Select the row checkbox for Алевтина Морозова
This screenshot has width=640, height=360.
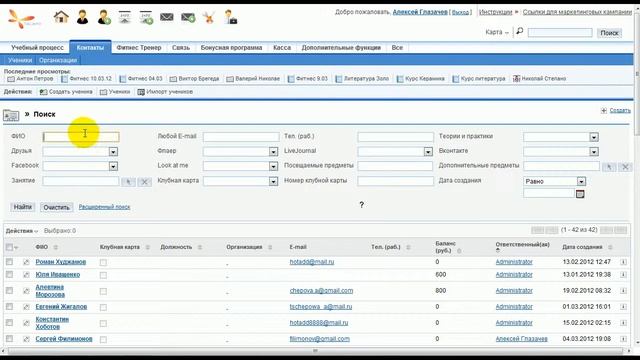[9, 291]
